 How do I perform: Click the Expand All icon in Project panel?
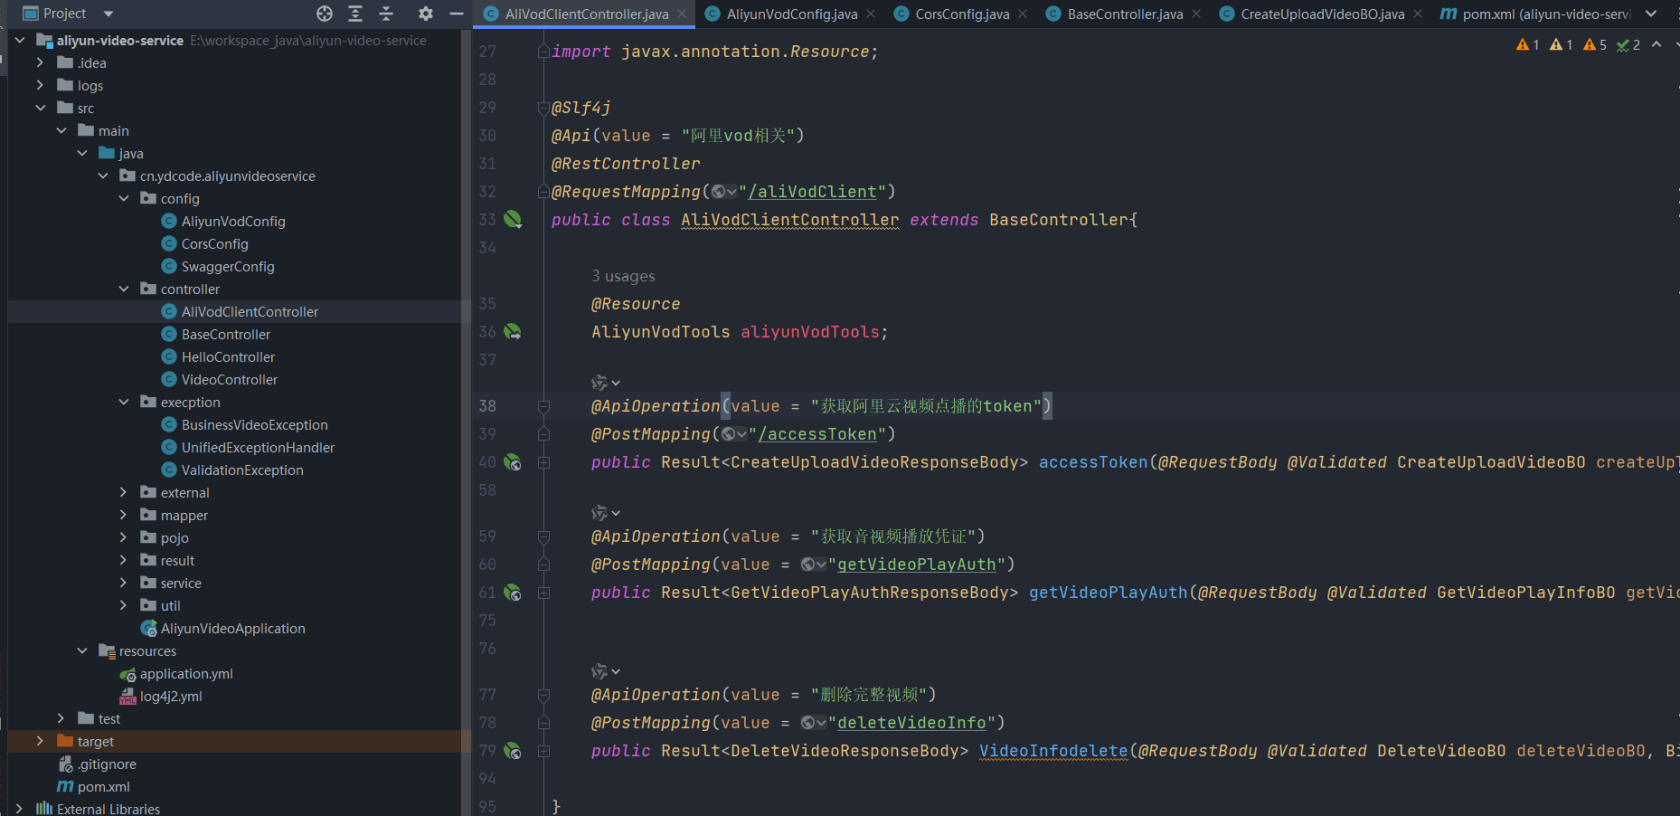355,14
